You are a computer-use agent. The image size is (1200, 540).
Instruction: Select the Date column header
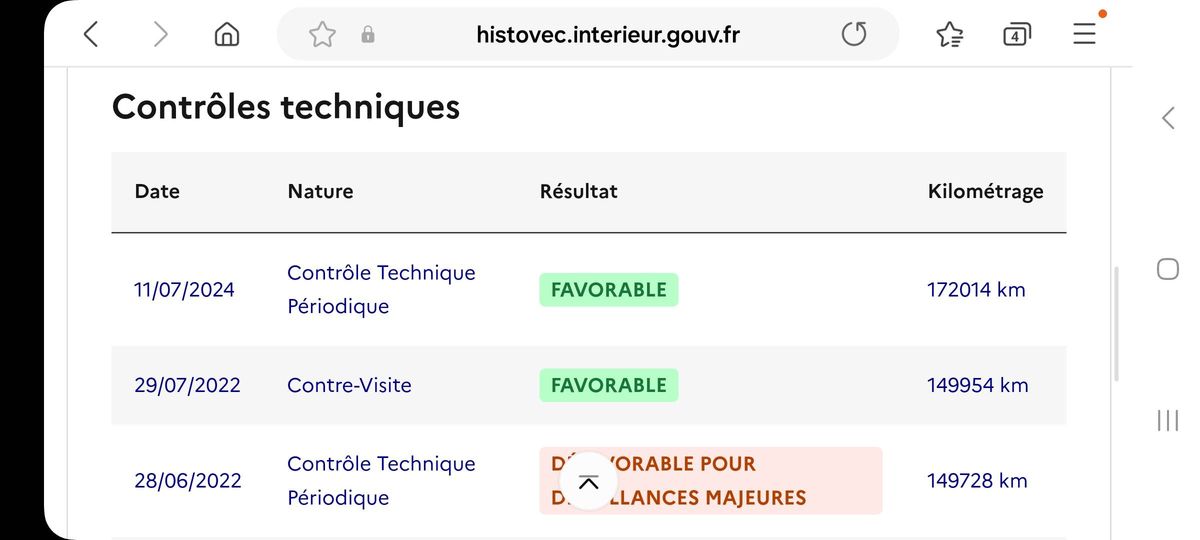[x=157, y=191]
